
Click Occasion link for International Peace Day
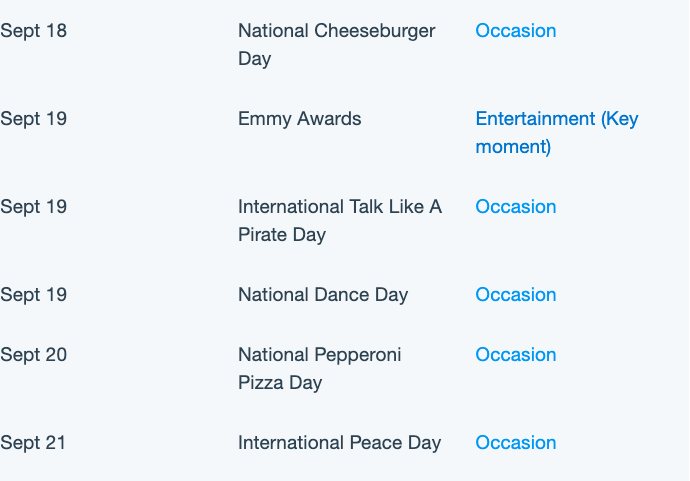pyautogui.click(x=516, y=443)
